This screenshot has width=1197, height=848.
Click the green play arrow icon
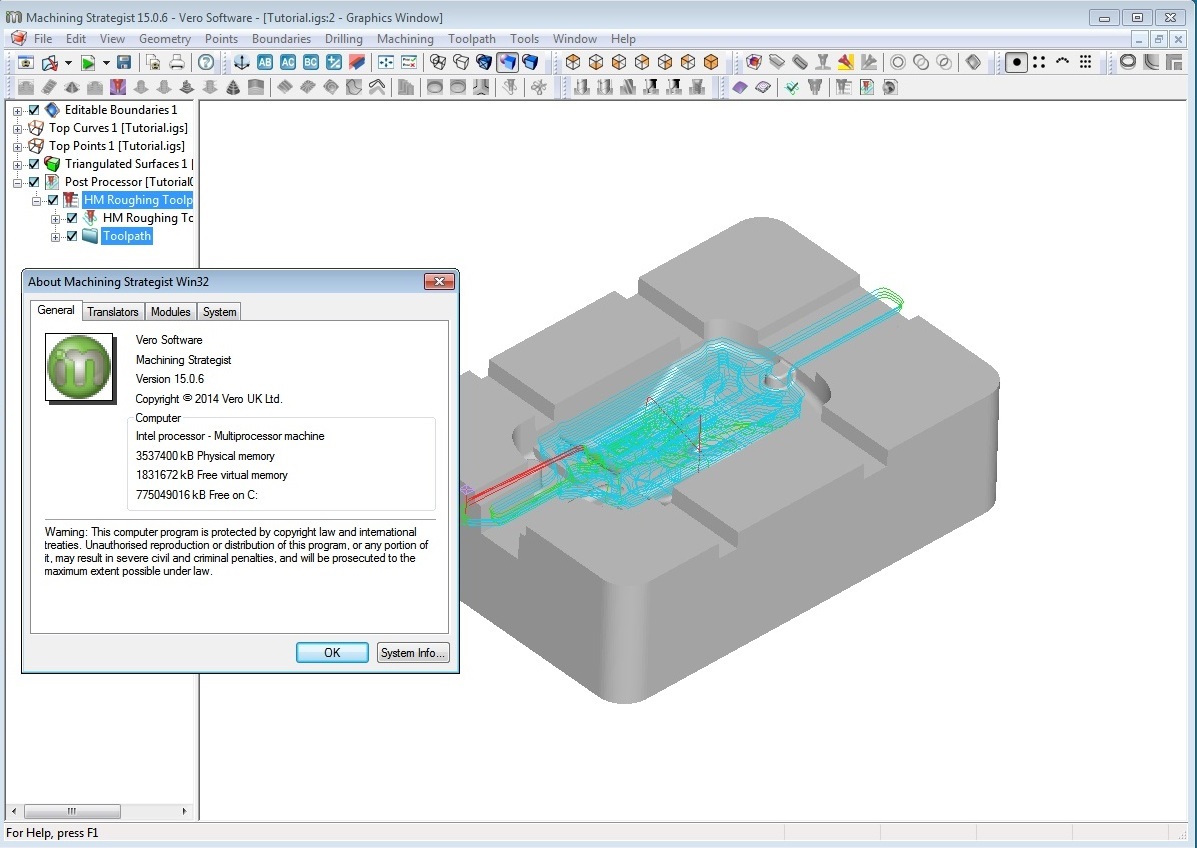coord(89,63)
